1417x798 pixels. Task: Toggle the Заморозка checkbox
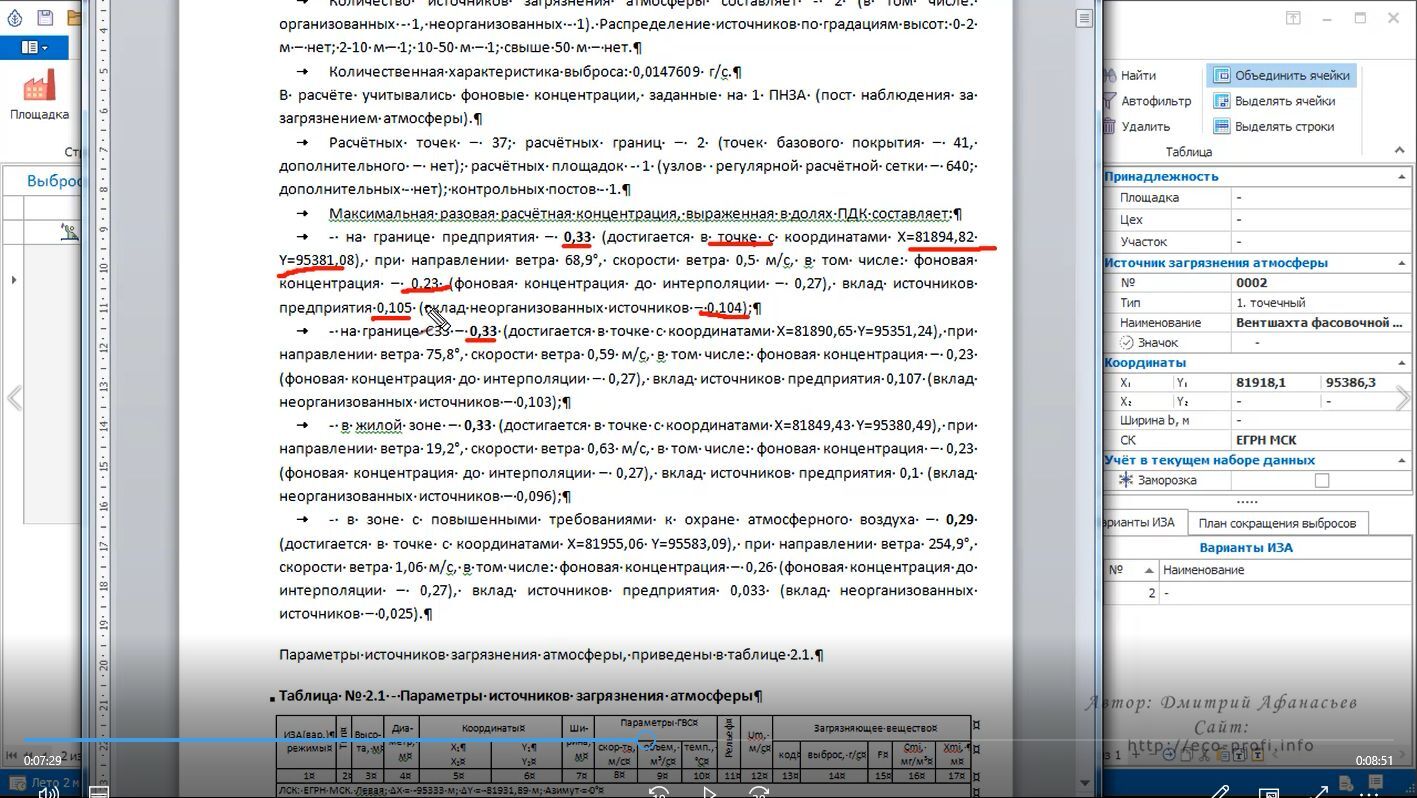pos(1322,481)
